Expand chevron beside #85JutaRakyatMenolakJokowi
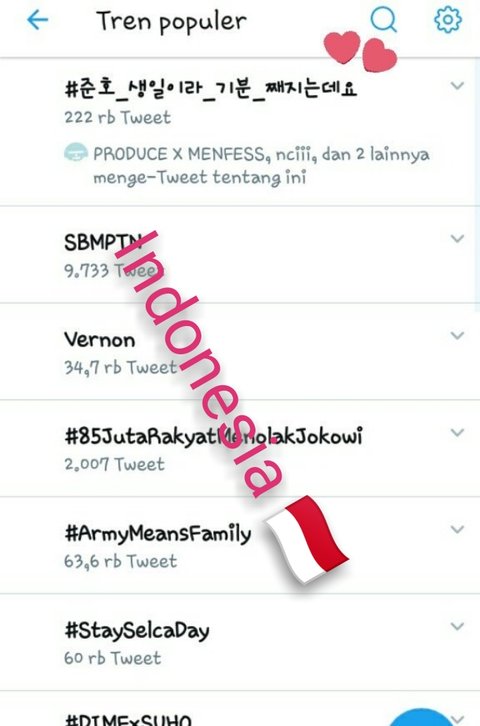The image size is (480, 726). click(x=457, y=432)
